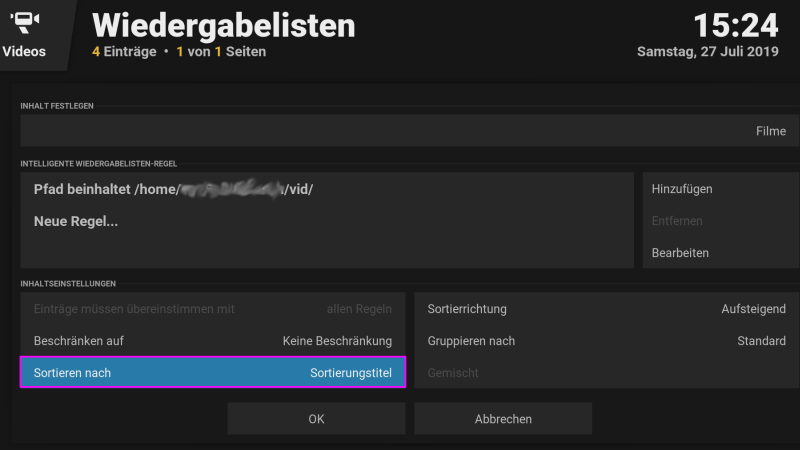Open the Filme content type selector
800x450 pixels.
410,131
